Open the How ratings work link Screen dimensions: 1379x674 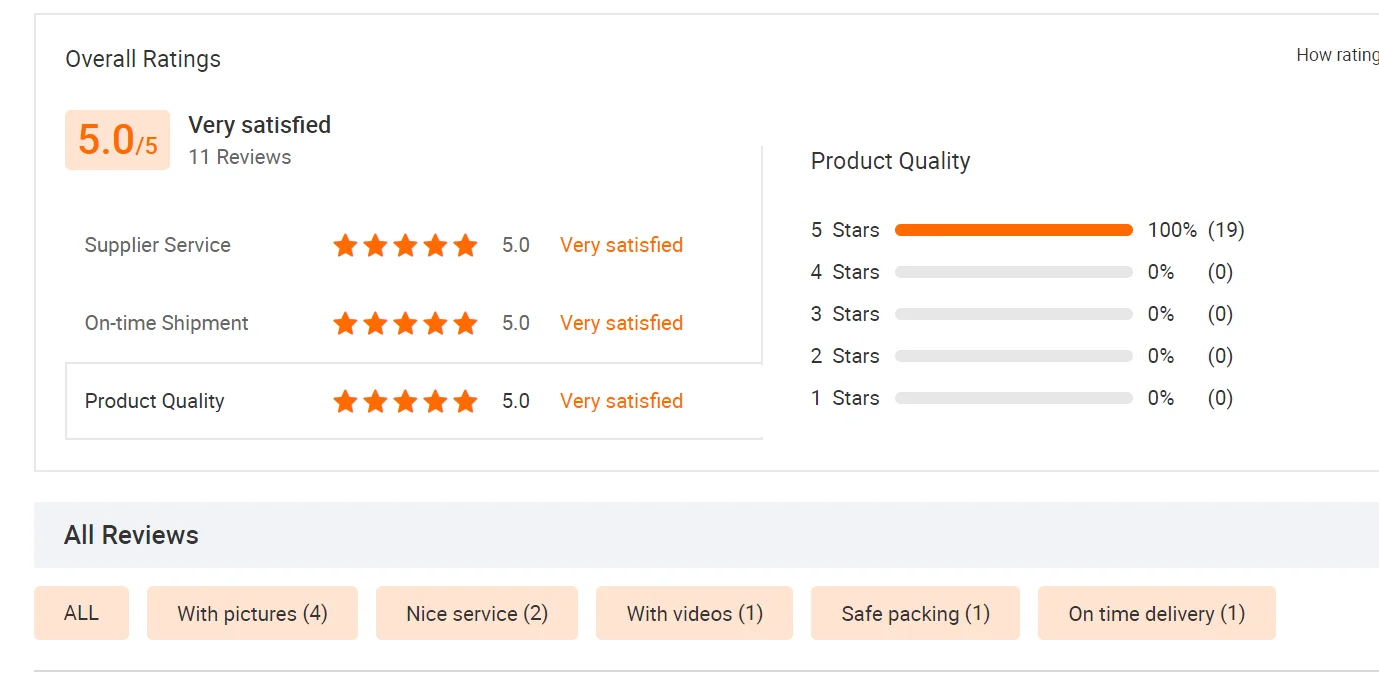tap(1337, 56)
